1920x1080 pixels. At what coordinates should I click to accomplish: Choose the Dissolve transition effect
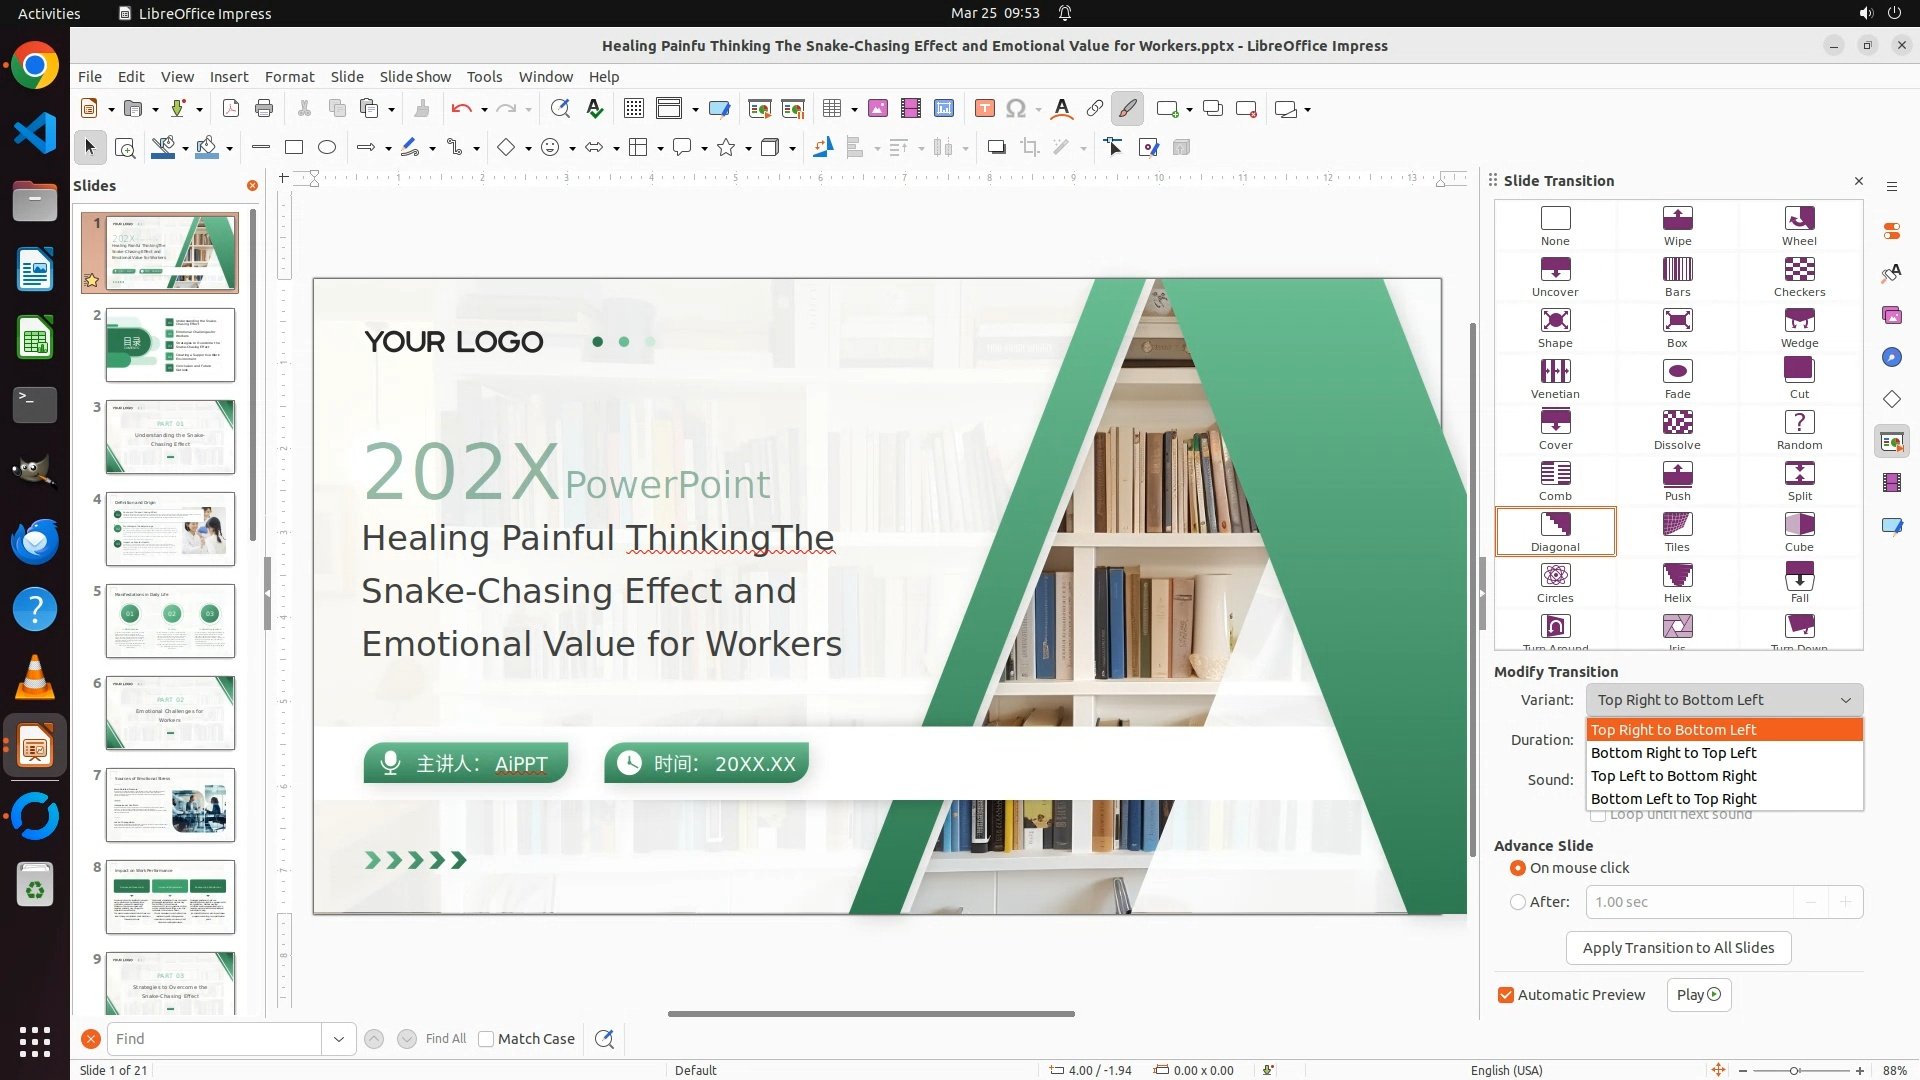pyautogui.click(x=1677, y=423)
